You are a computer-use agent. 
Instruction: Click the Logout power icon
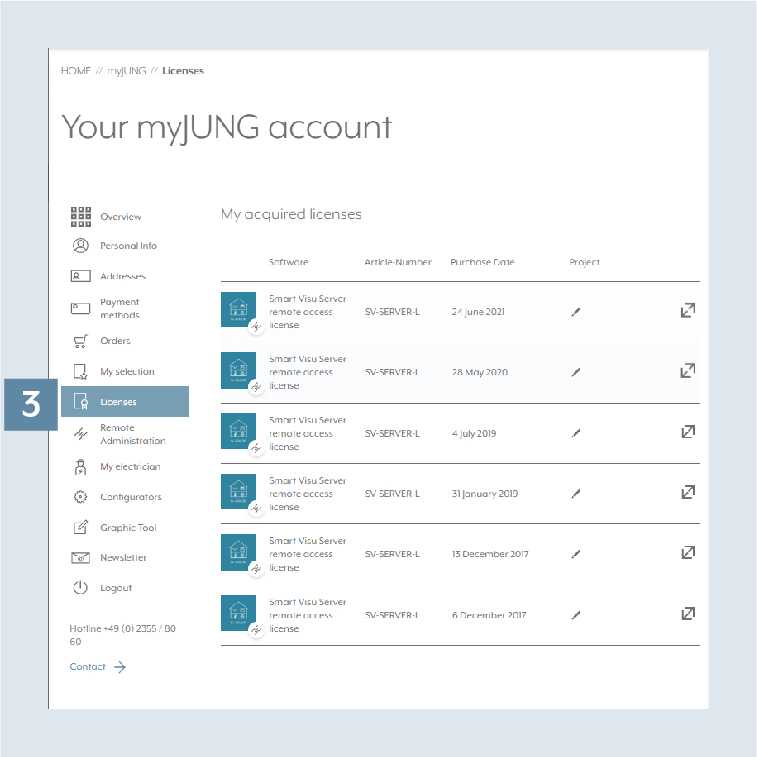pyautogui.click(x=81, y=588)
